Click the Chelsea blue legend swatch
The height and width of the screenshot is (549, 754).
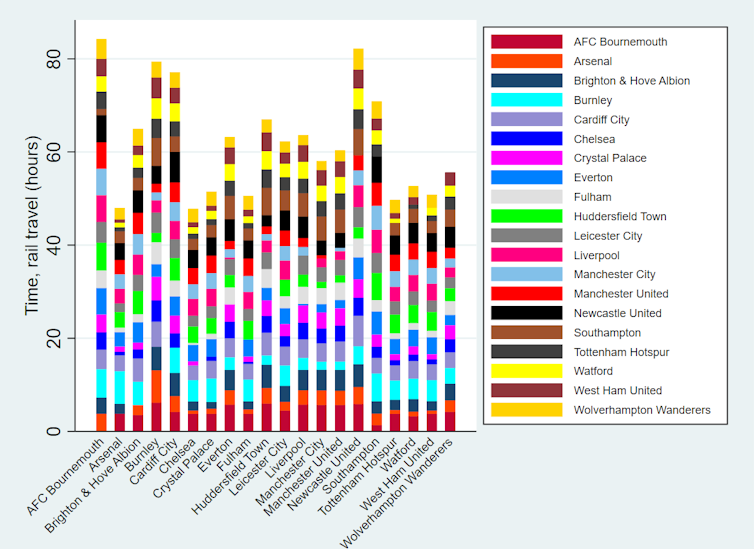[527, 138]
